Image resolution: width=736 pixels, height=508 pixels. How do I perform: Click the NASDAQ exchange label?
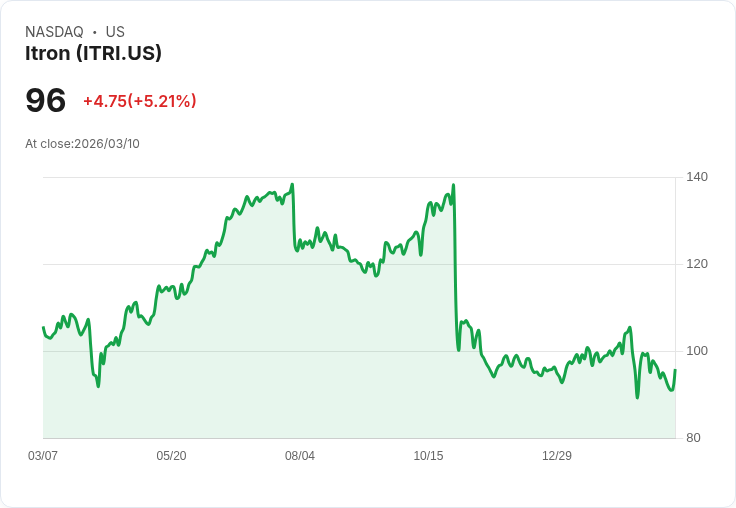coord(54,32)
